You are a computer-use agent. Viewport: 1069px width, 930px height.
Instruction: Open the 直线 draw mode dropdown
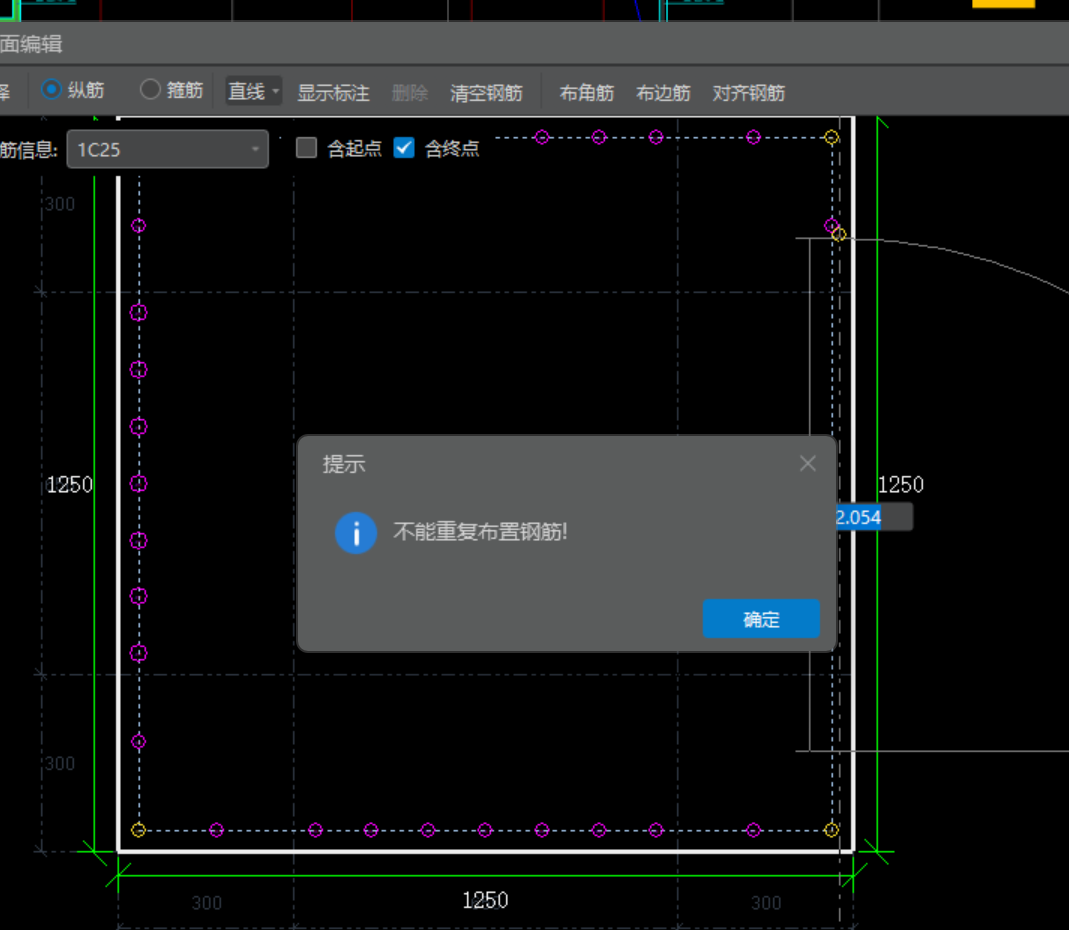pos(254,91)
